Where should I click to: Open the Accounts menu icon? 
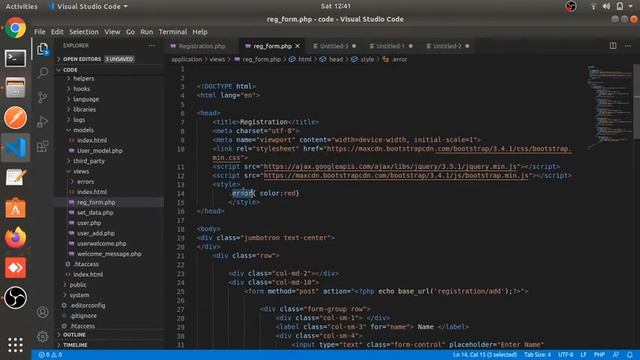coord(43,312)
